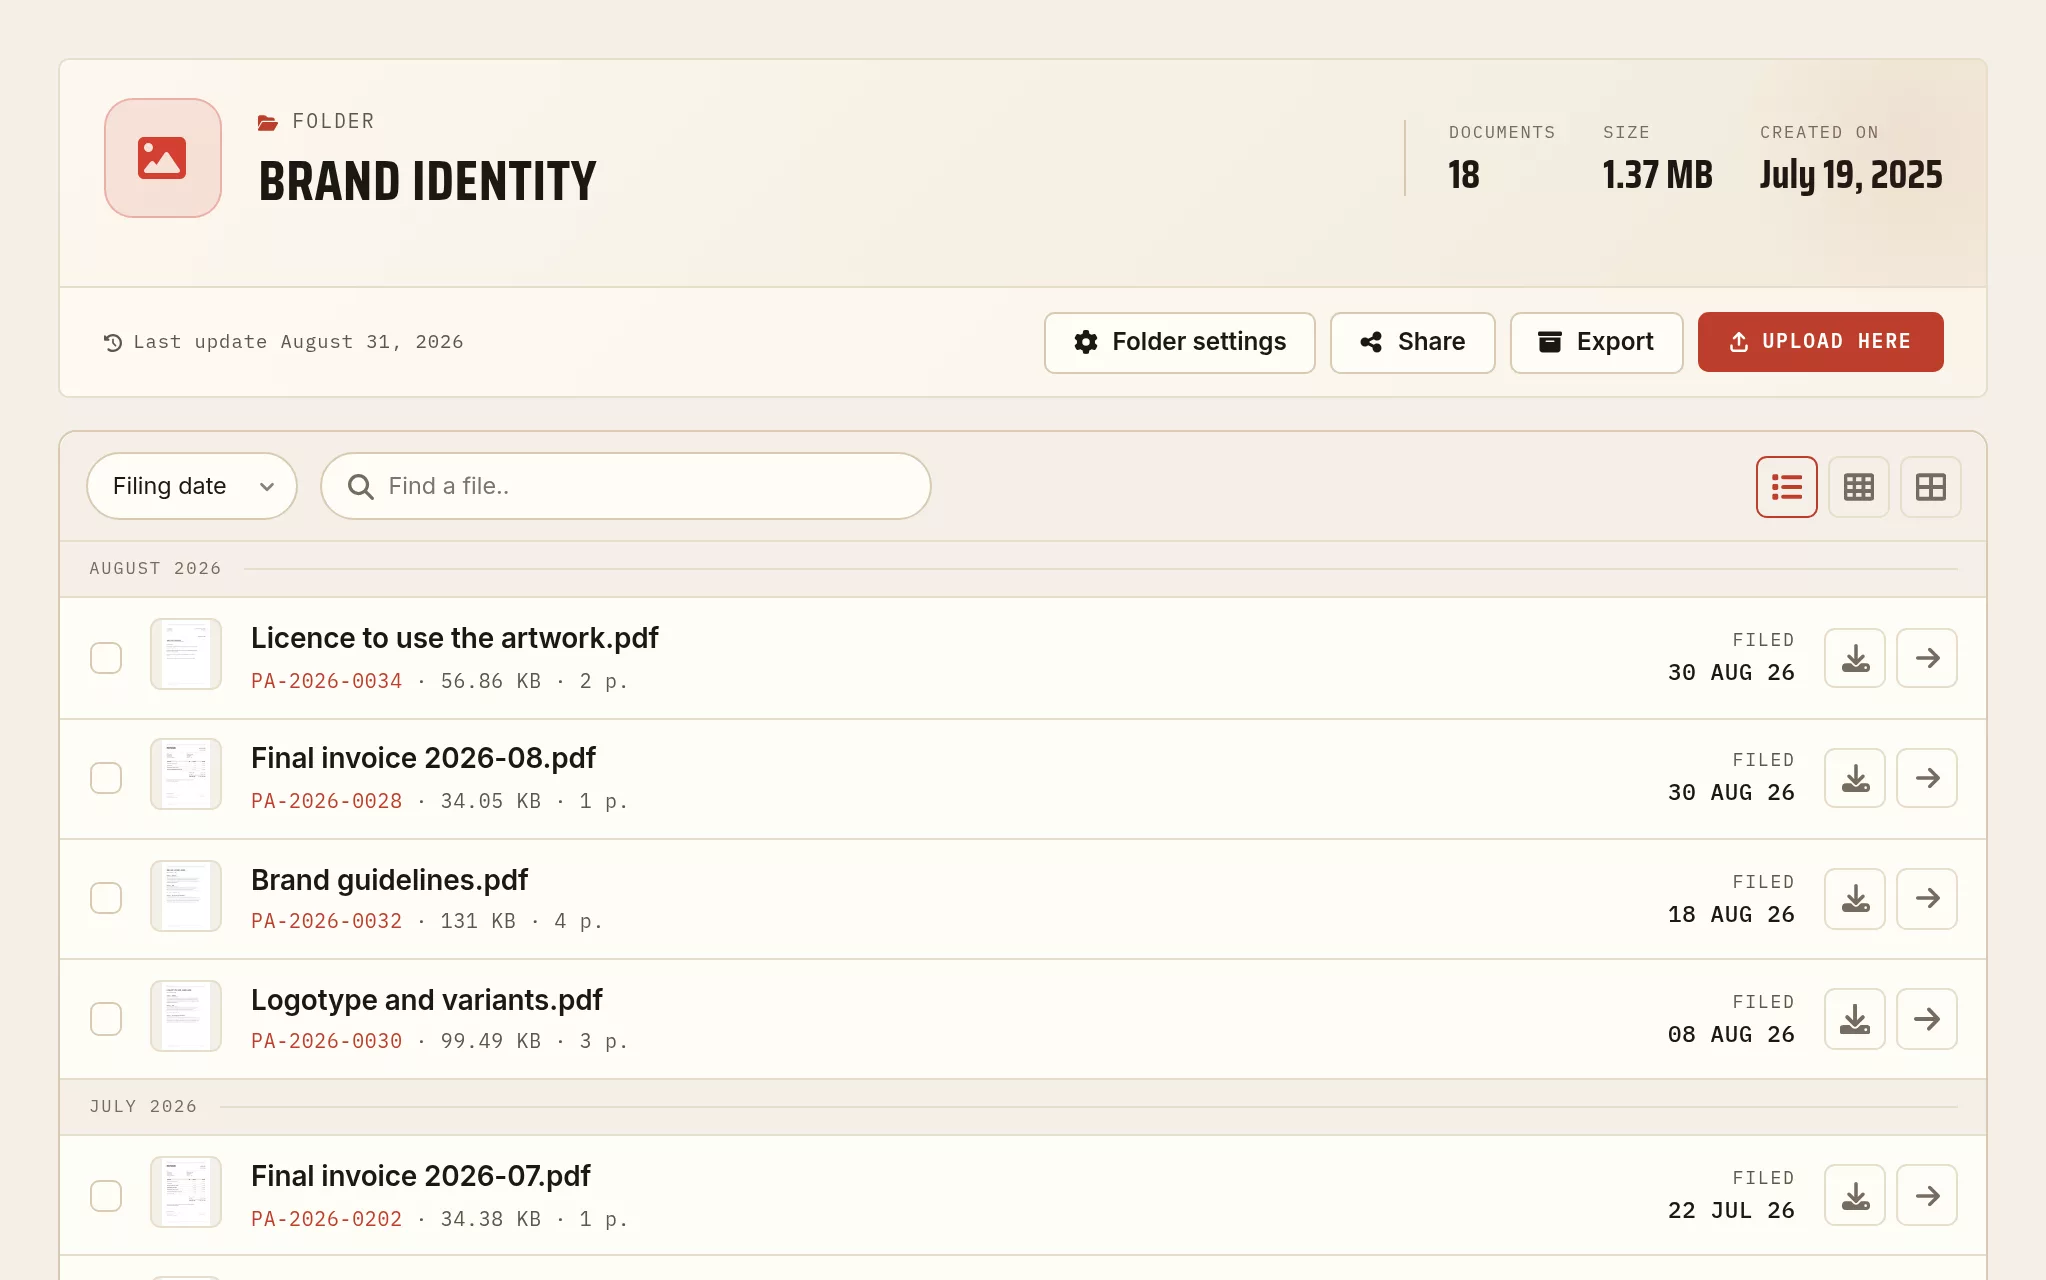Click the created date July 19, 2025
This screenshot has width=2046, height=1280.
(1851, 175)
